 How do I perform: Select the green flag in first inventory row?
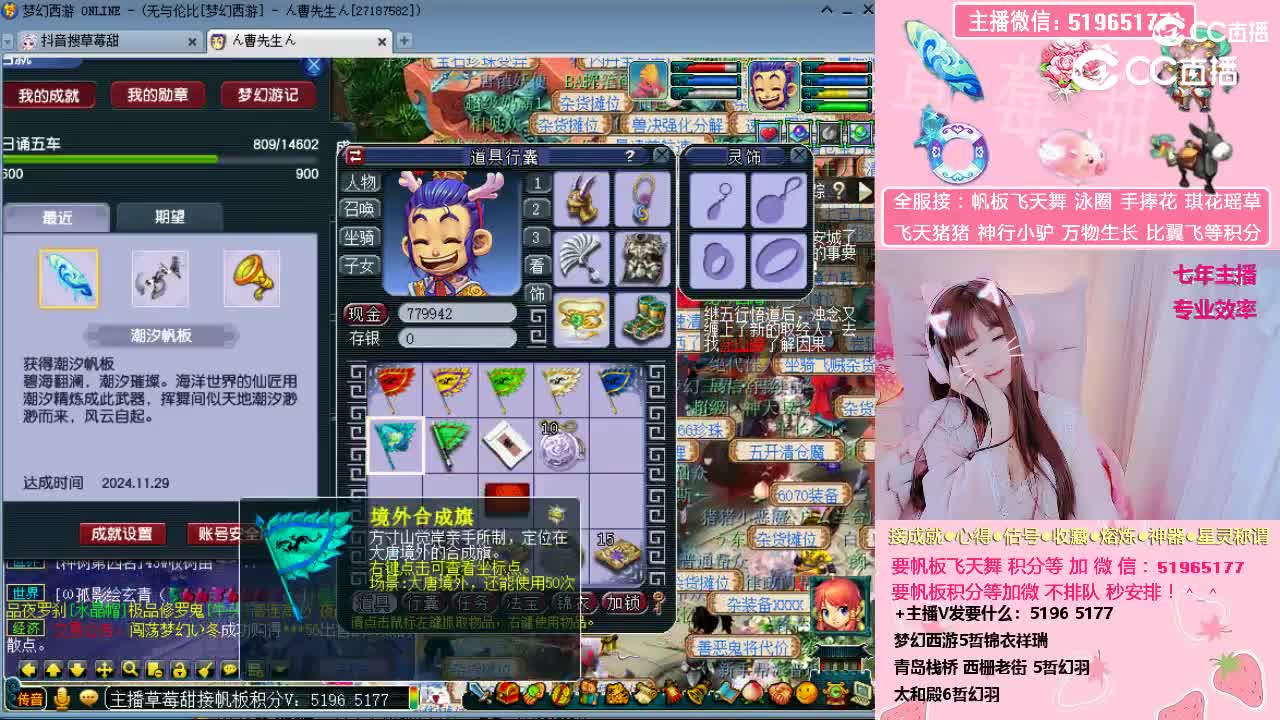click(505, 390)
